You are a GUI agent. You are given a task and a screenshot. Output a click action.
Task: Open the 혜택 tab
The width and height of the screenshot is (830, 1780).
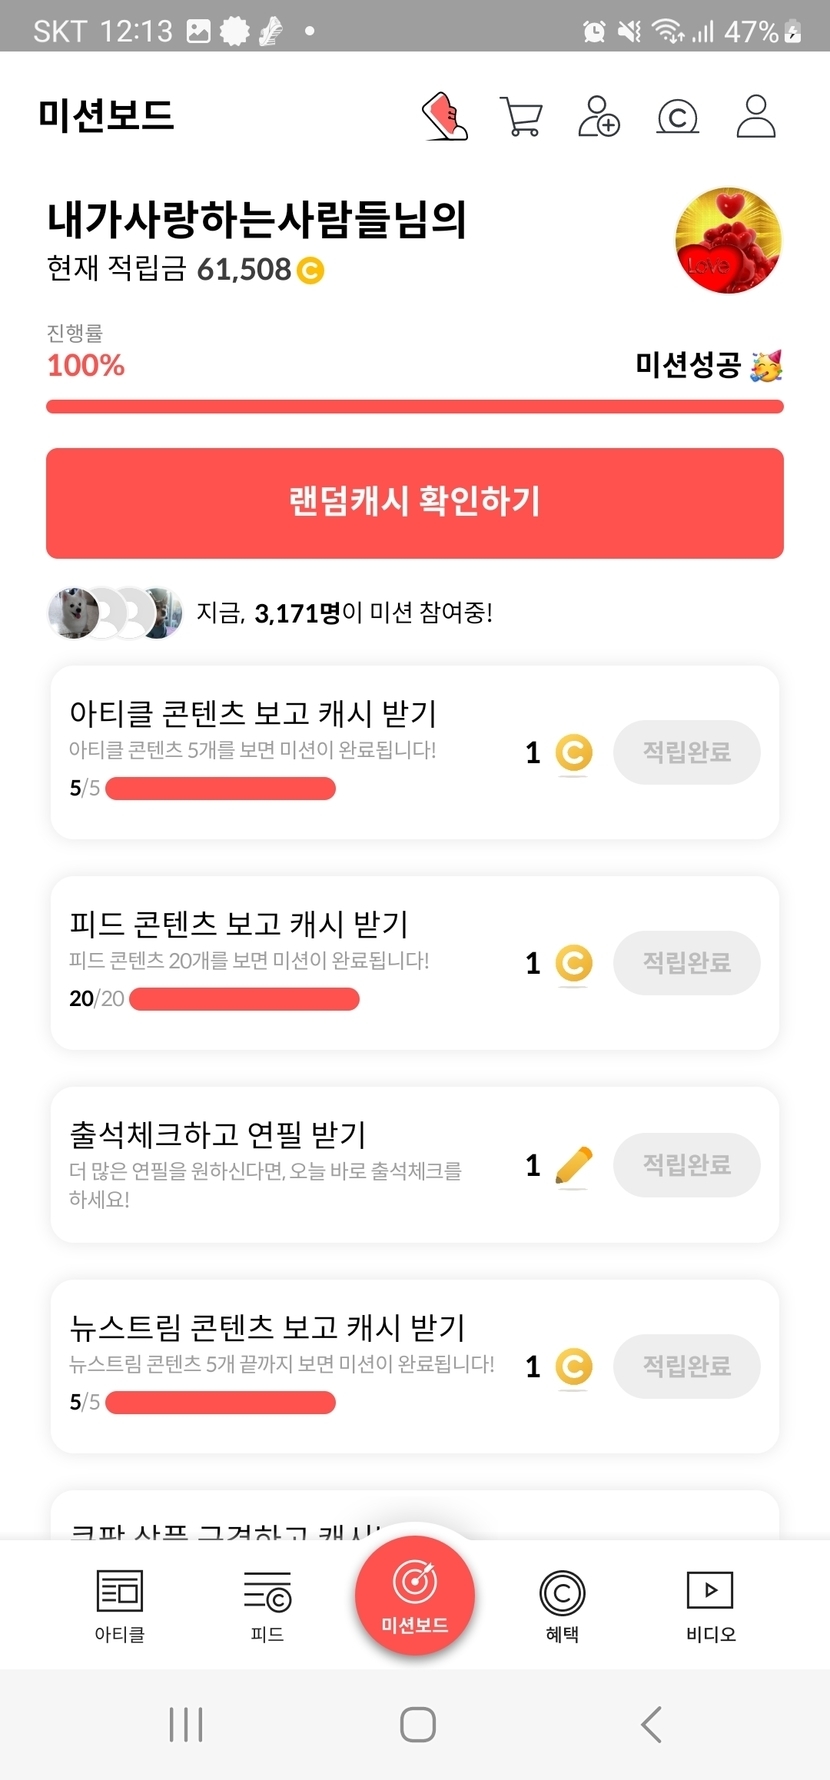tap(562, 1604)
